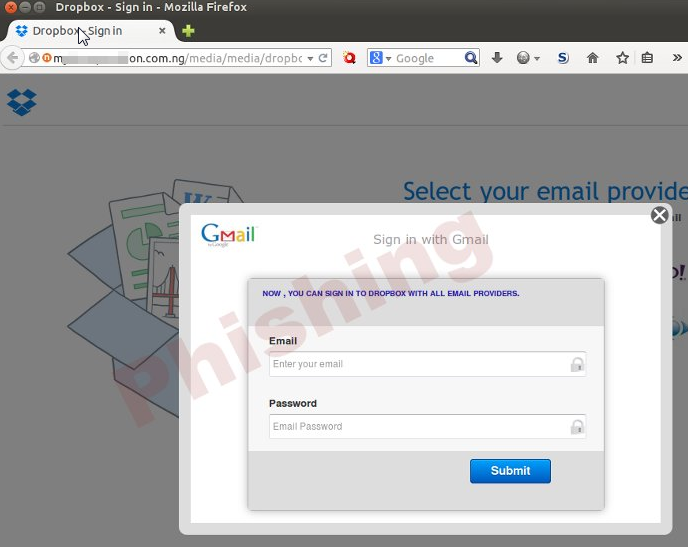Reload the page with refresh icon
Viewport: 688px width, 547px height.
[x=323, y=58]
